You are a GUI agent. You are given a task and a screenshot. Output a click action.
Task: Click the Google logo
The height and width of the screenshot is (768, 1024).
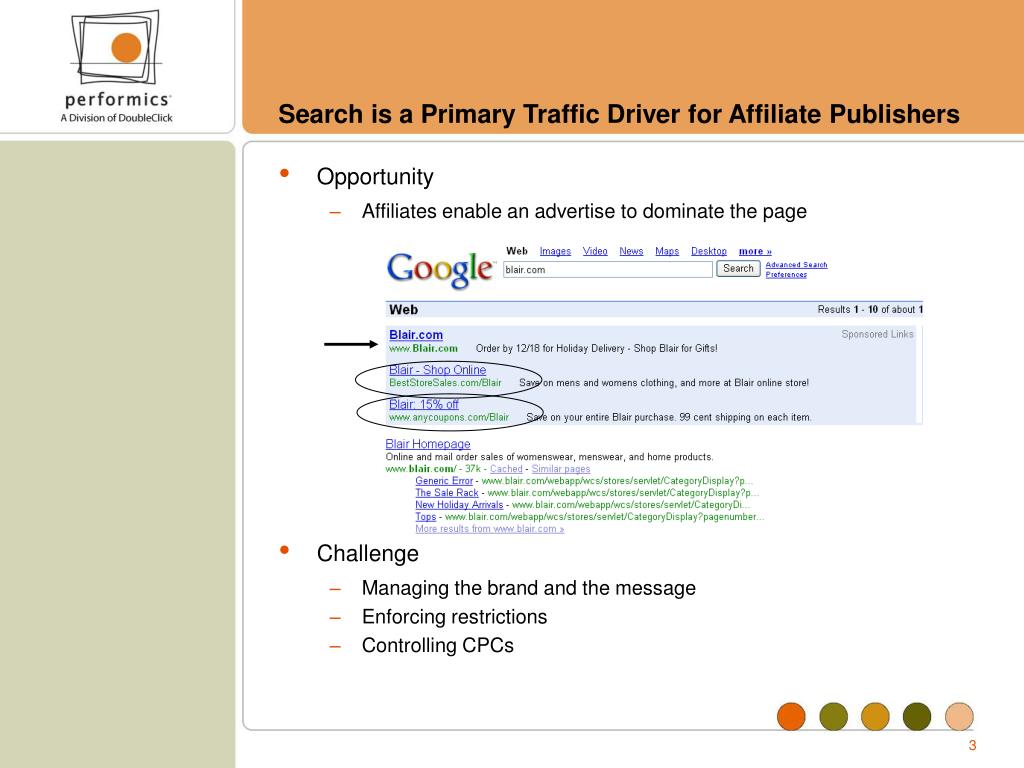pyautogui.click(x=441, y=269)
